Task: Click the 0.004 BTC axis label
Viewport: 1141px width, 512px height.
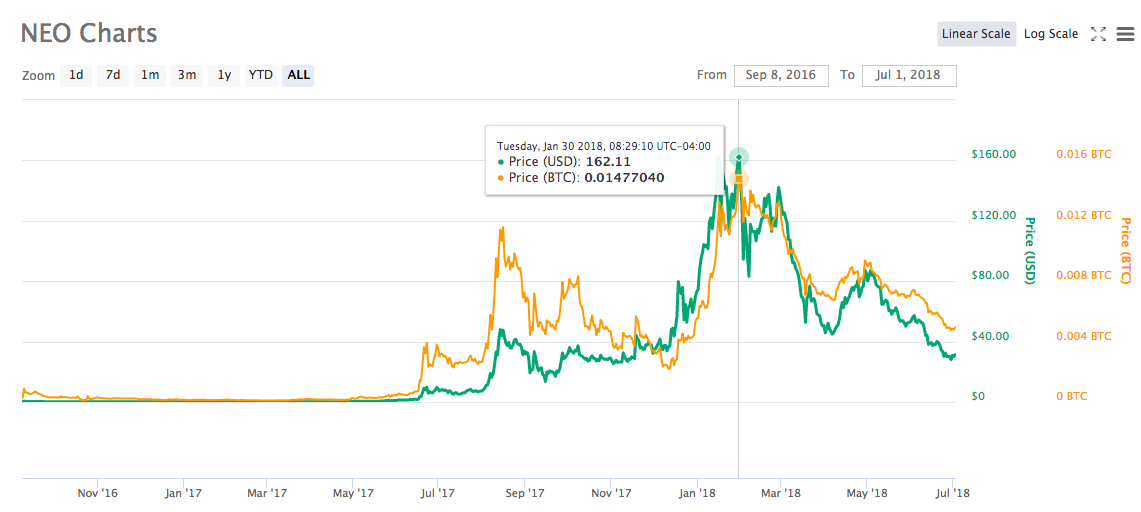Action: click(x=1084, y=336)
